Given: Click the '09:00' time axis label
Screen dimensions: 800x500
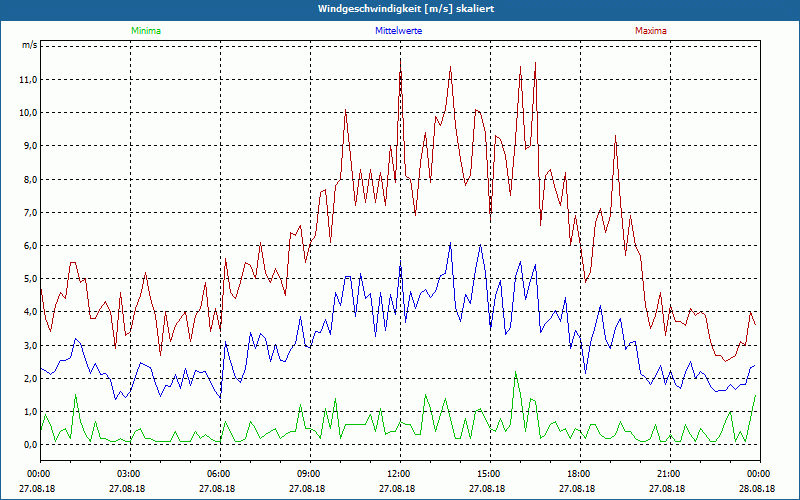Looking at the screenshot, I should click(x=310, y=474).
